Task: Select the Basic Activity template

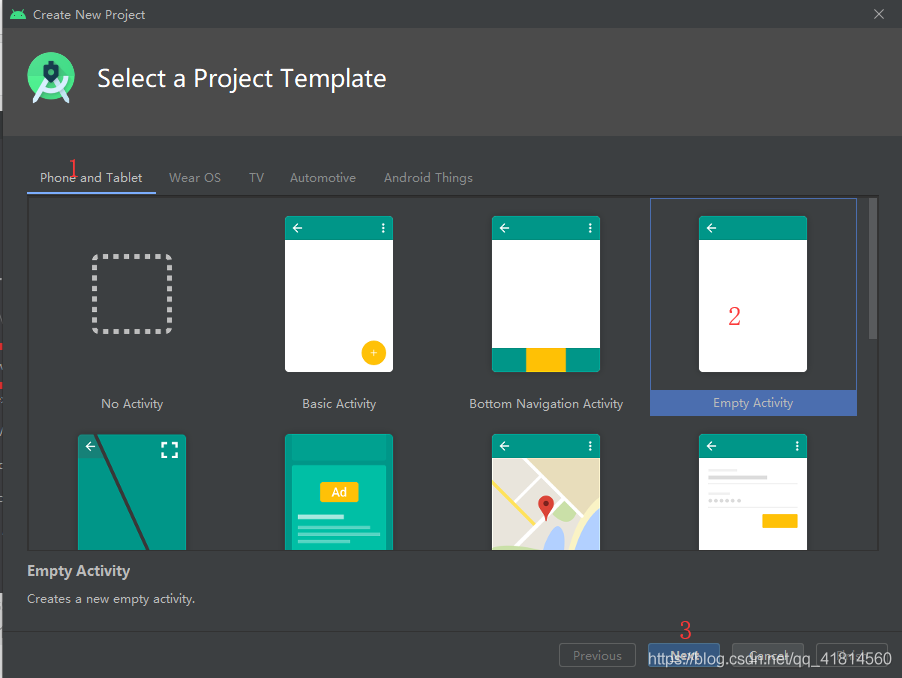Action: 338,293
